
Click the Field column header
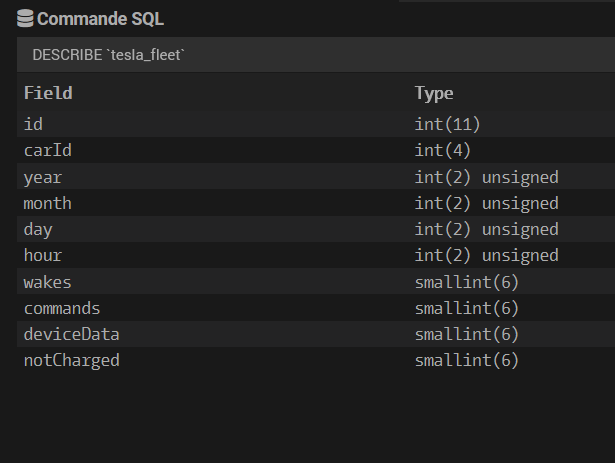point(48,93)
